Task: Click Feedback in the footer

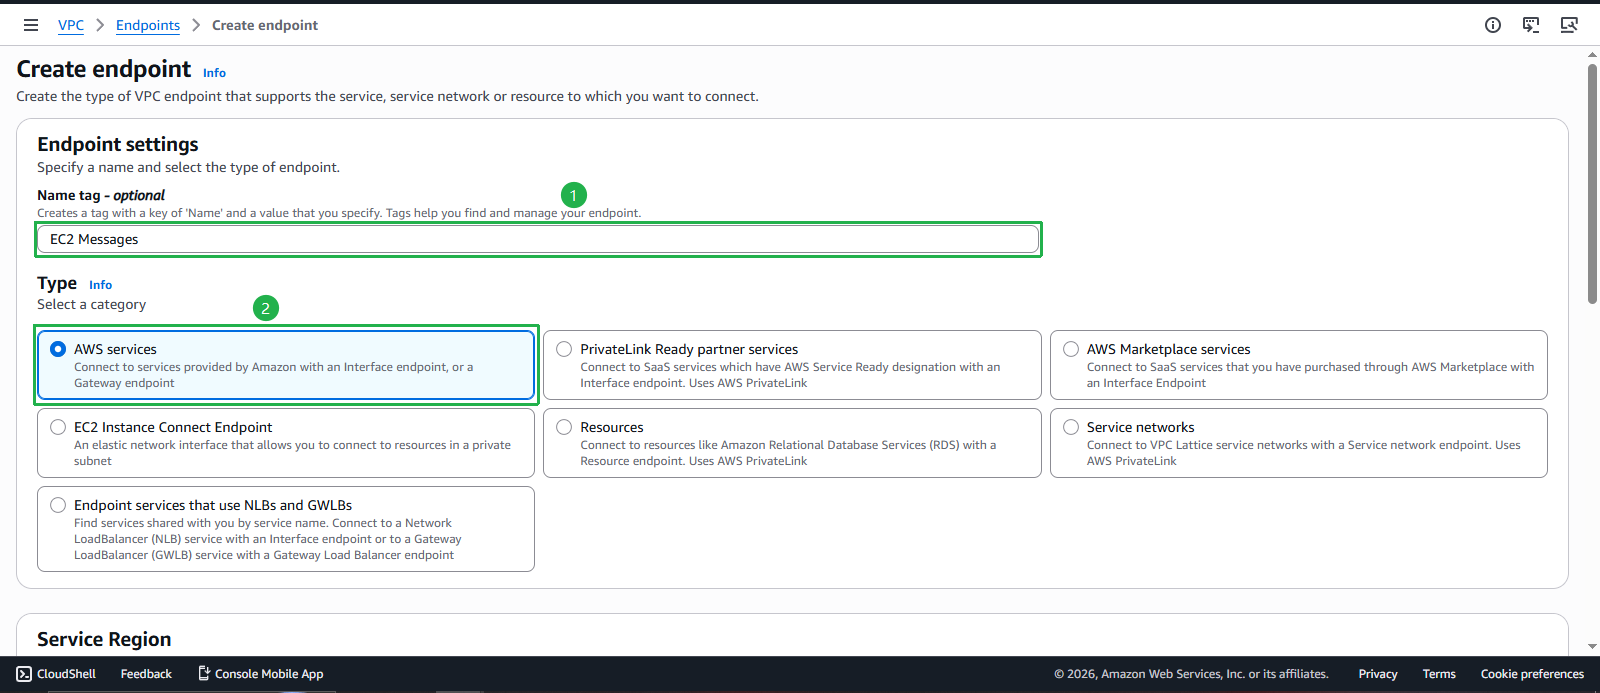Action: tap(146, 674)
